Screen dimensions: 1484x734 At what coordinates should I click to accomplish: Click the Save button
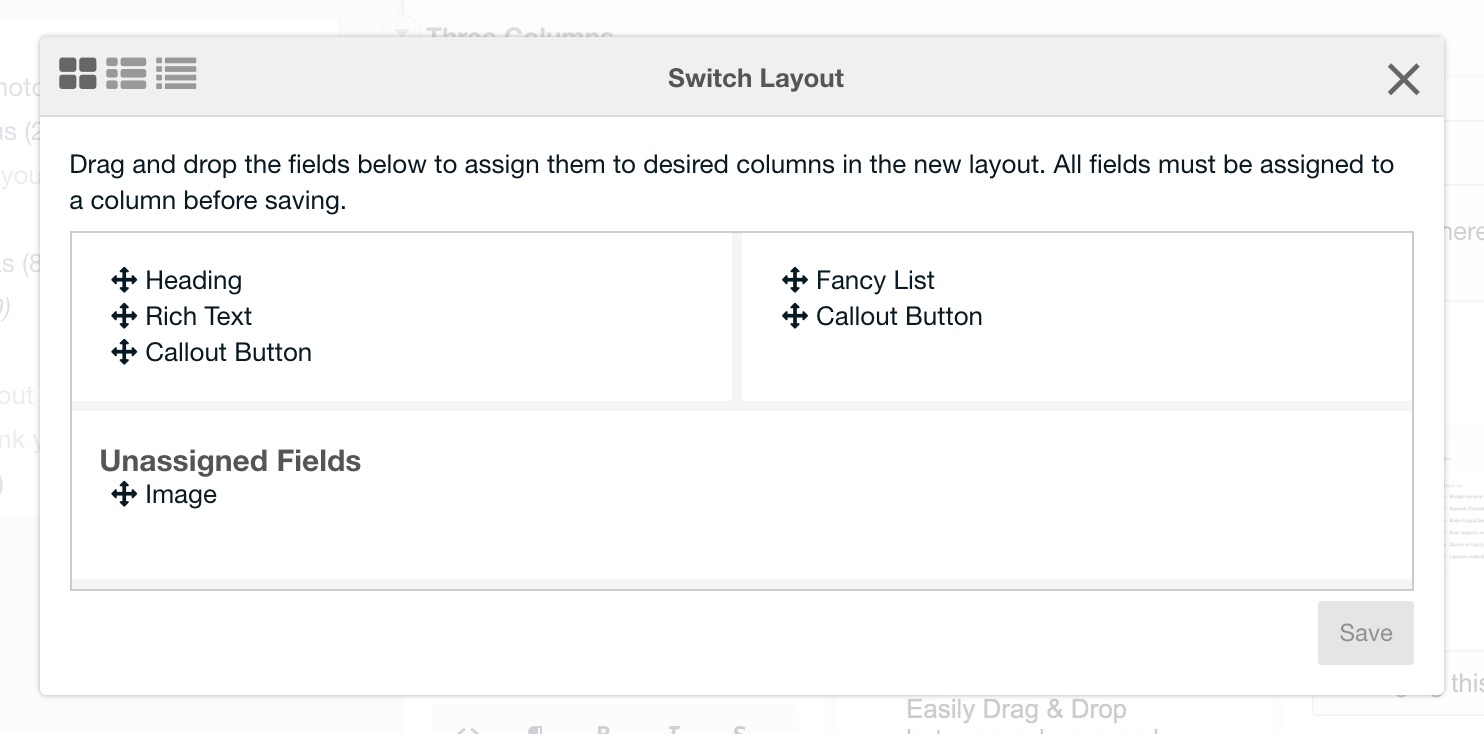click(1366, 633)
